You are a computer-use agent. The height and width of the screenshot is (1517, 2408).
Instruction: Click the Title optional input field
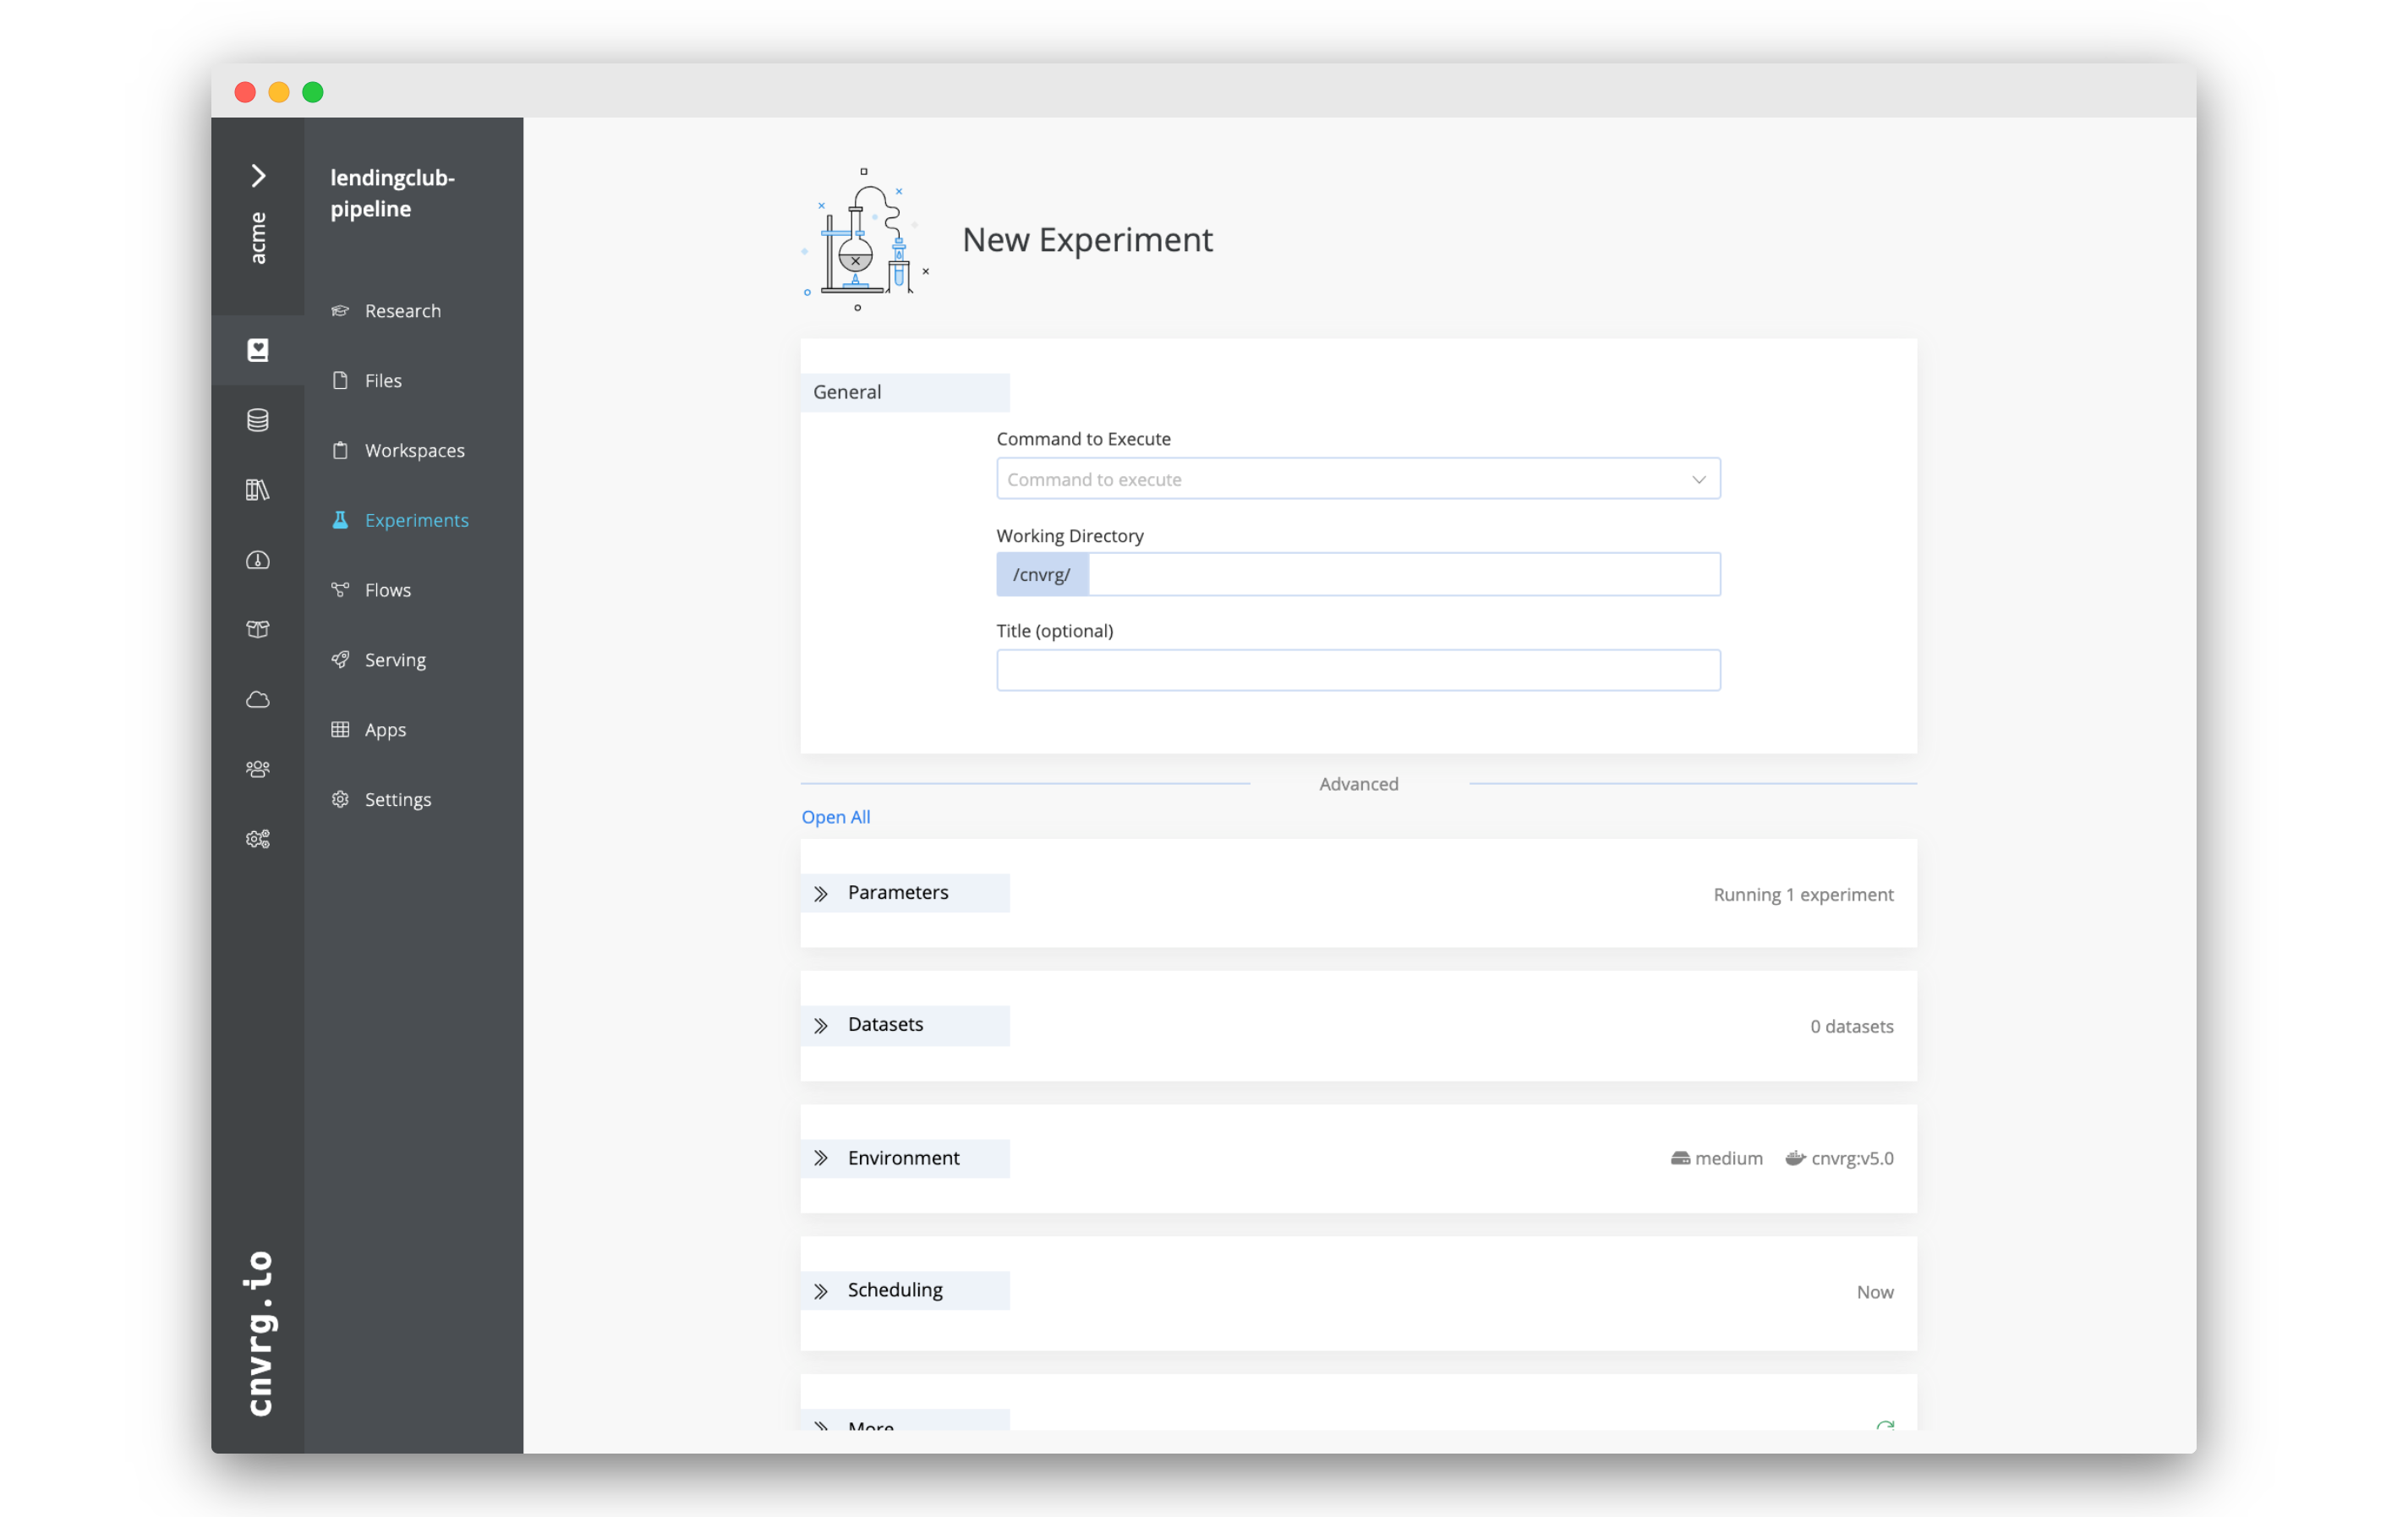pyautogui.click(x=1358, y=670)
